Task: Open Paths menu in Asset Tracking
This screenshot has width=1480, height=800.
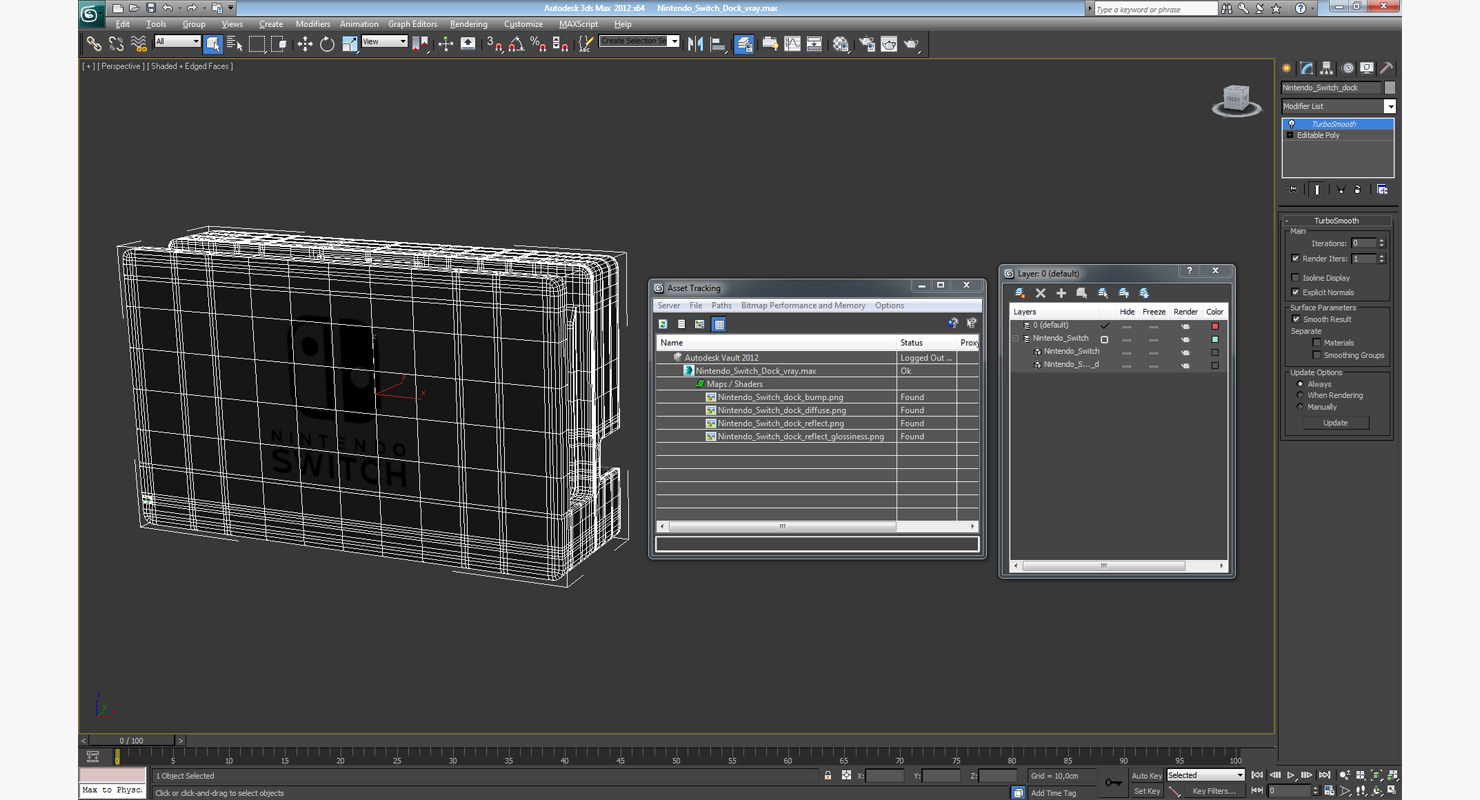Action: [x=721, y=306]
